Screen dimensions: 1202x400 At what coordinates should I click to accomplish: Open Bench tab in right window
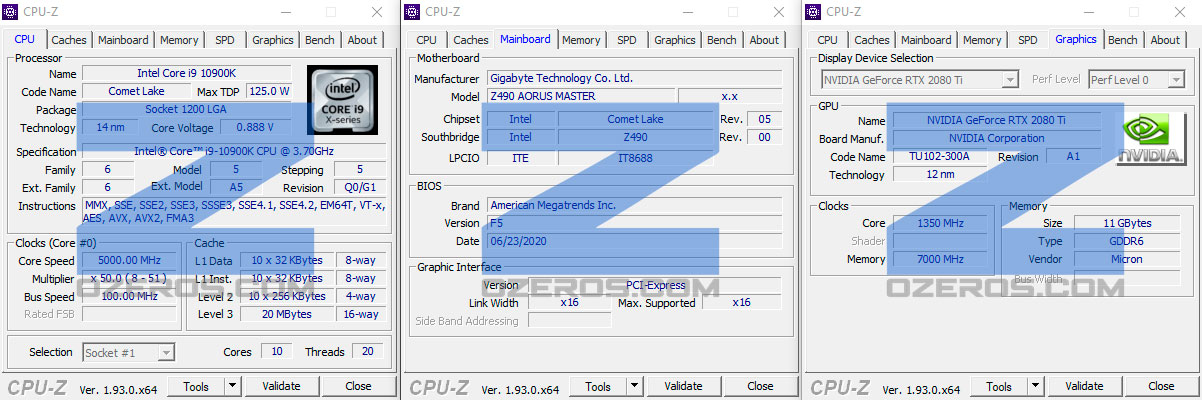click(x=1123, y=40)
